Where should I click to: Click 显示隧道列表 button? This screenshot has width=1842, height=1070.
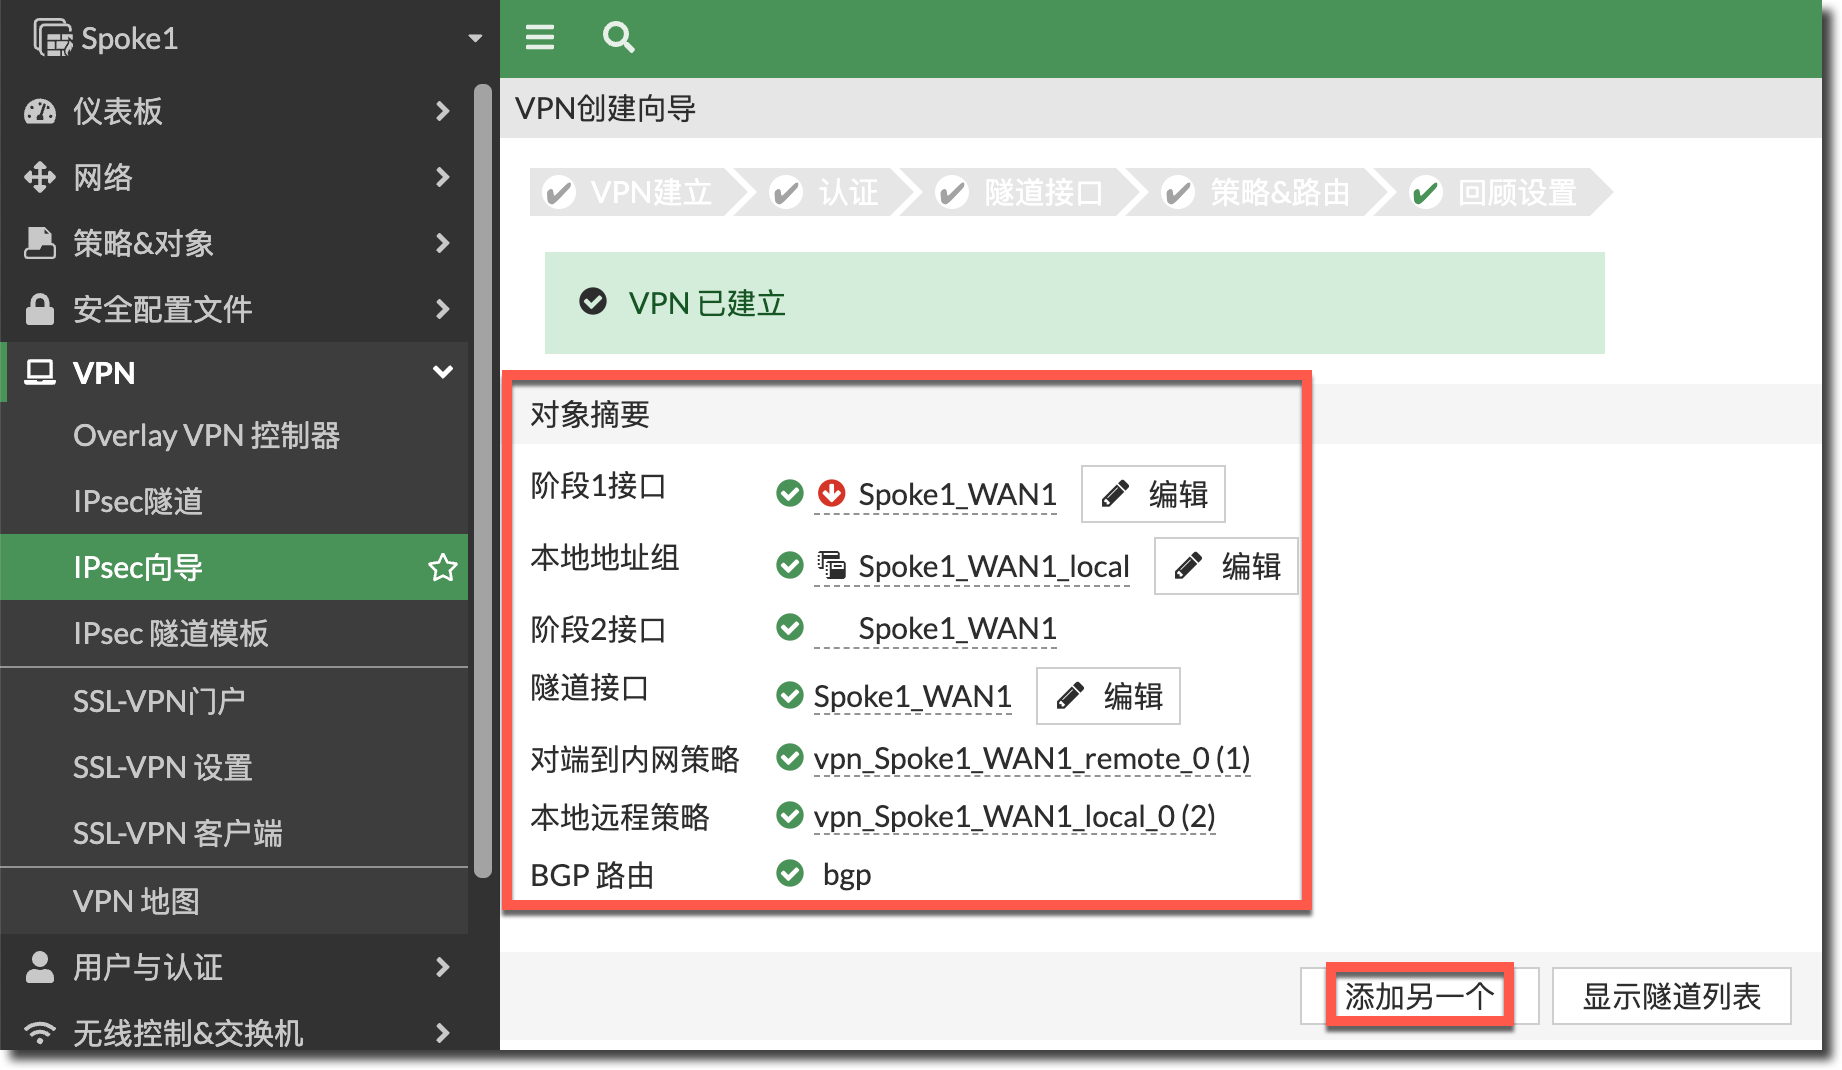tap(1670, 996)
